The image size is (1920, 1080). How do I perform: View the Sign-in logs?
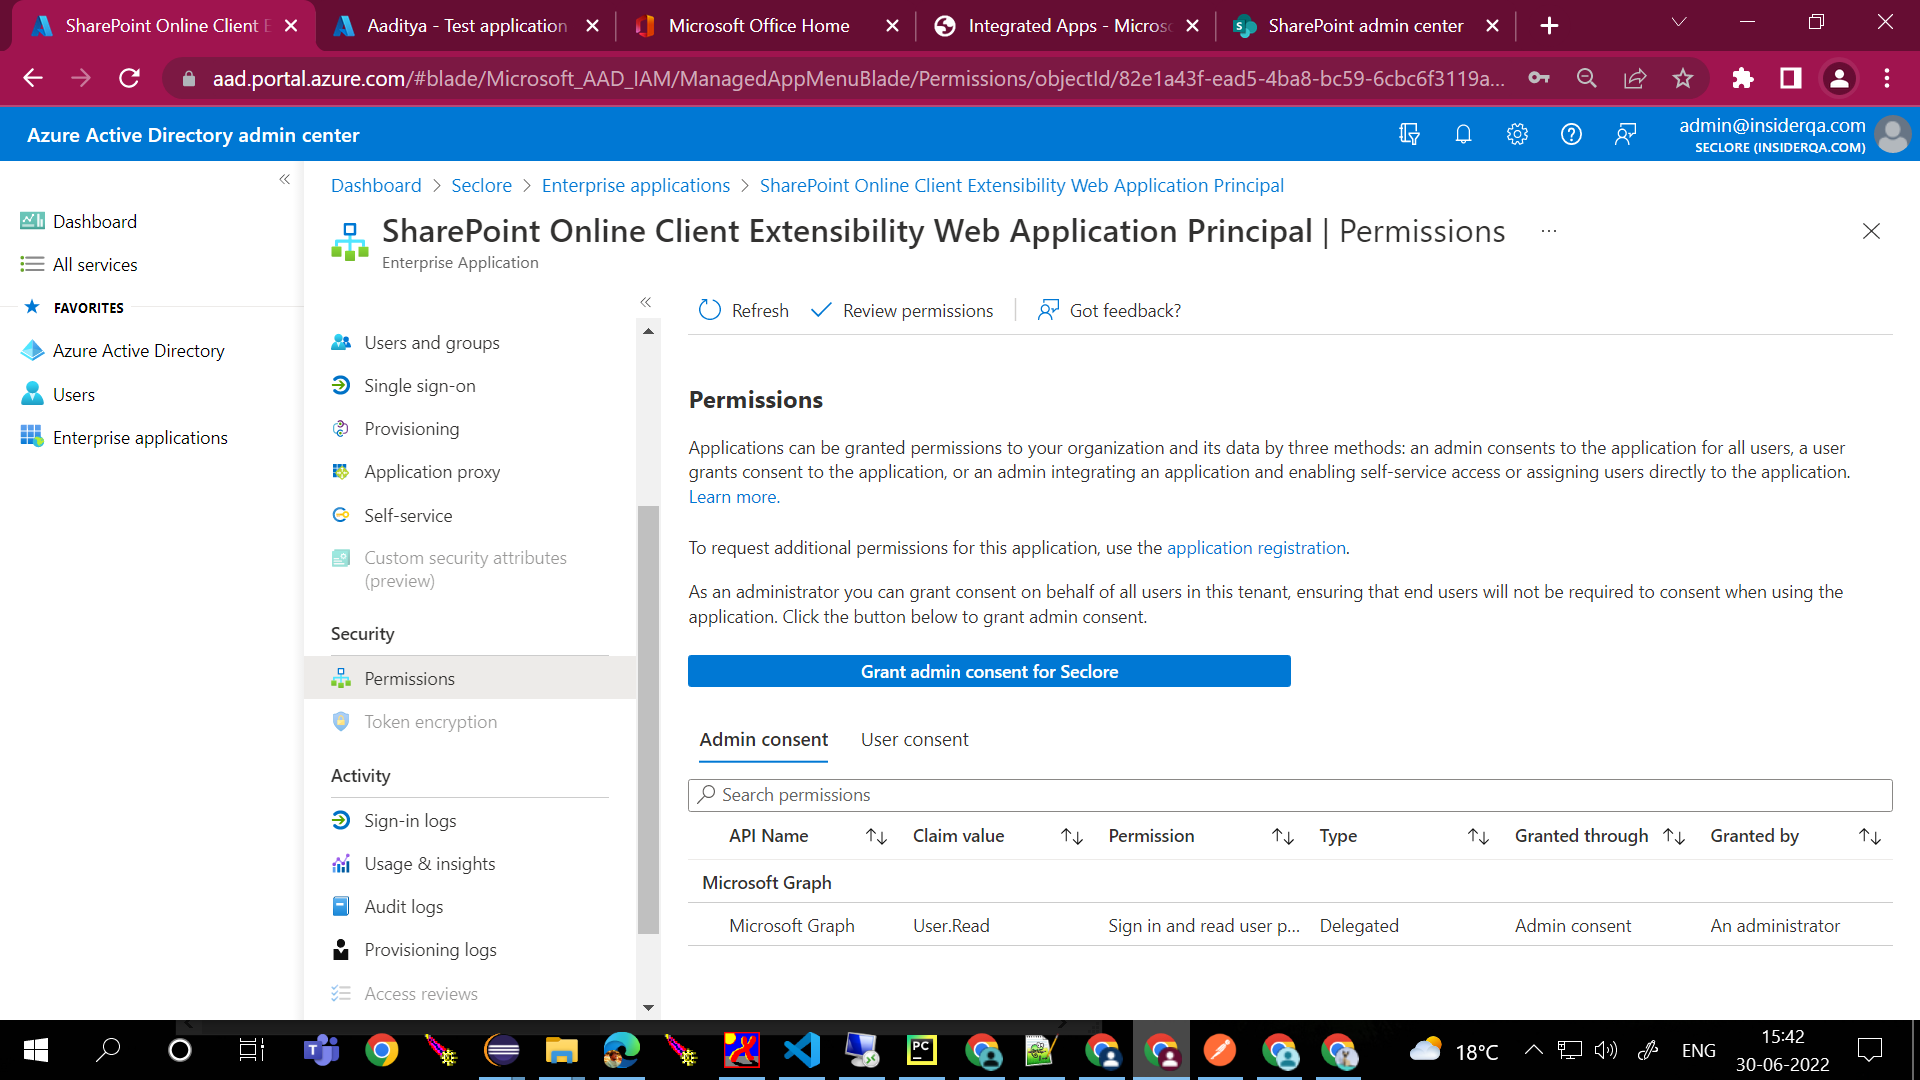click(408, 820)
